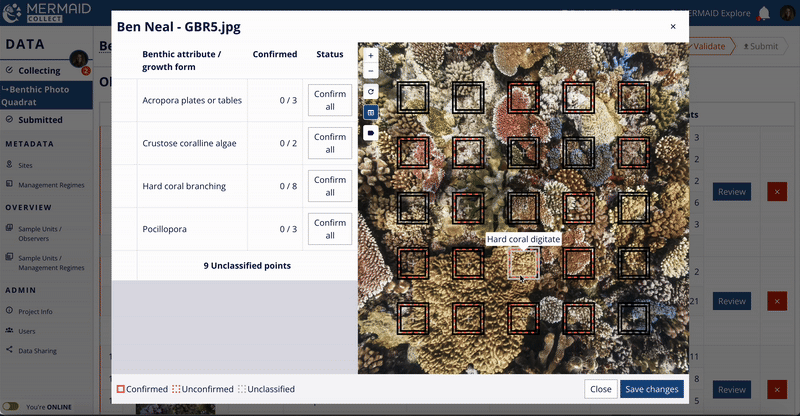Viewport: 800px width, 416px height.
Task: Zoom in on the coral photo
Action: (370, 55)
